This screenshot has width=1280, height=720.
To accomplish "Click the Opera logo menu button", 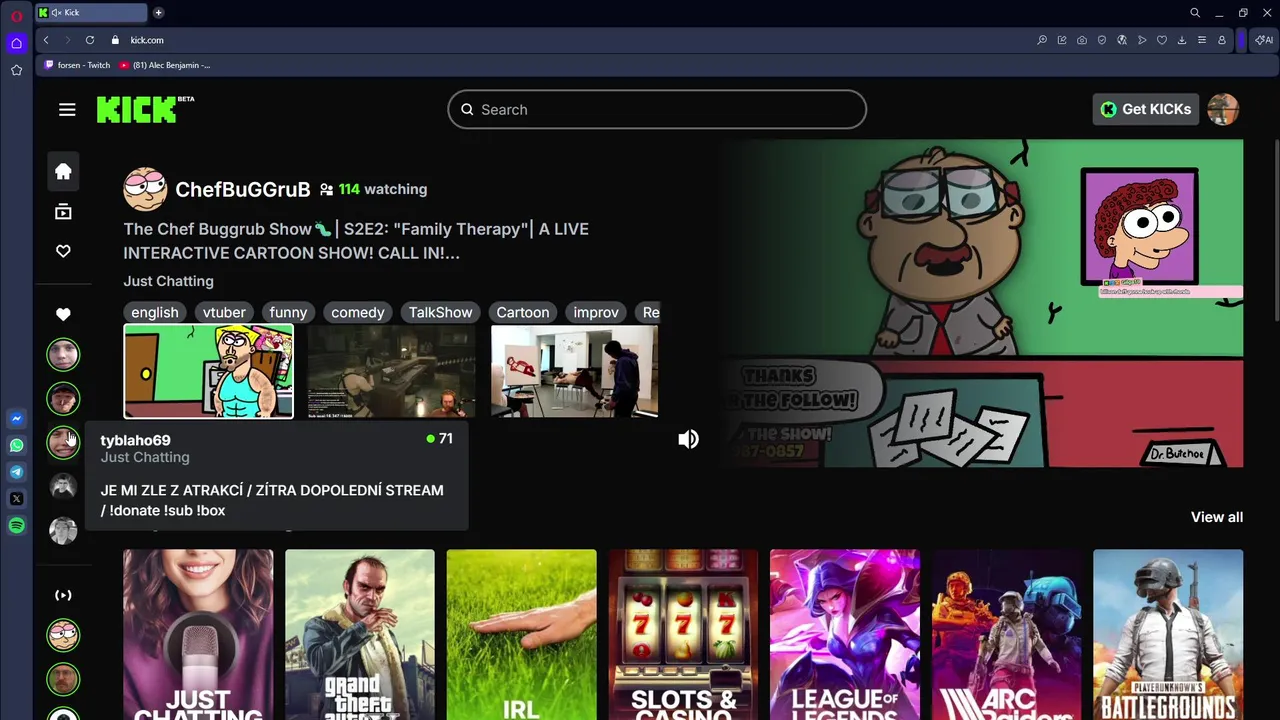I will pyautogui.click(x=16, y=16).
